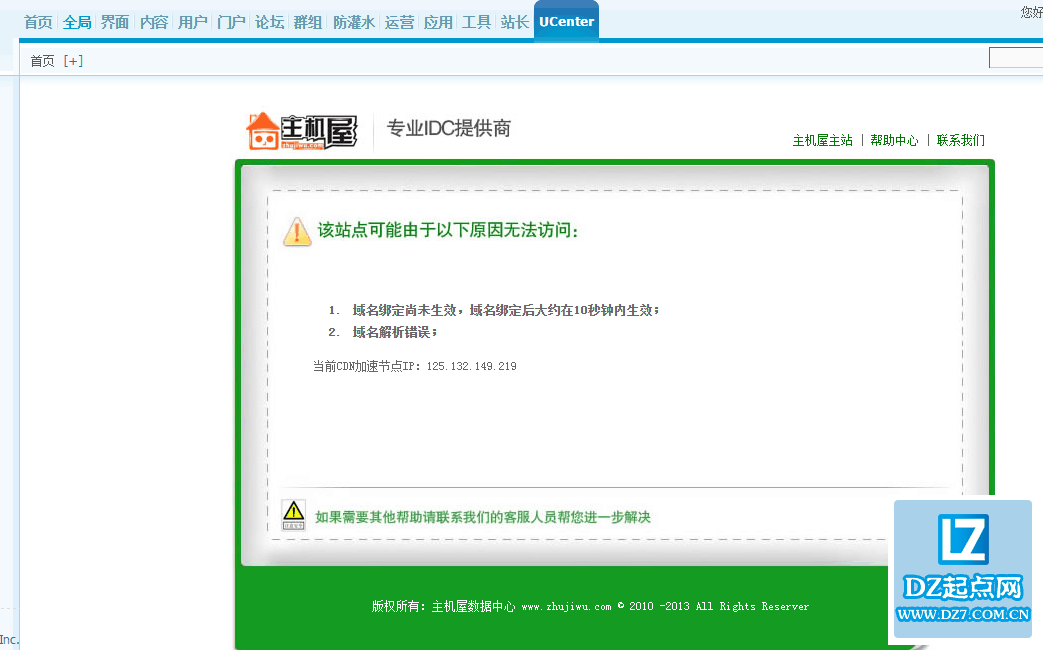Select 站长 in the admin navigation
Image resolution: width=1043 pixels, height=650 pixels.
pyautogui.click(x=514, y=22)
